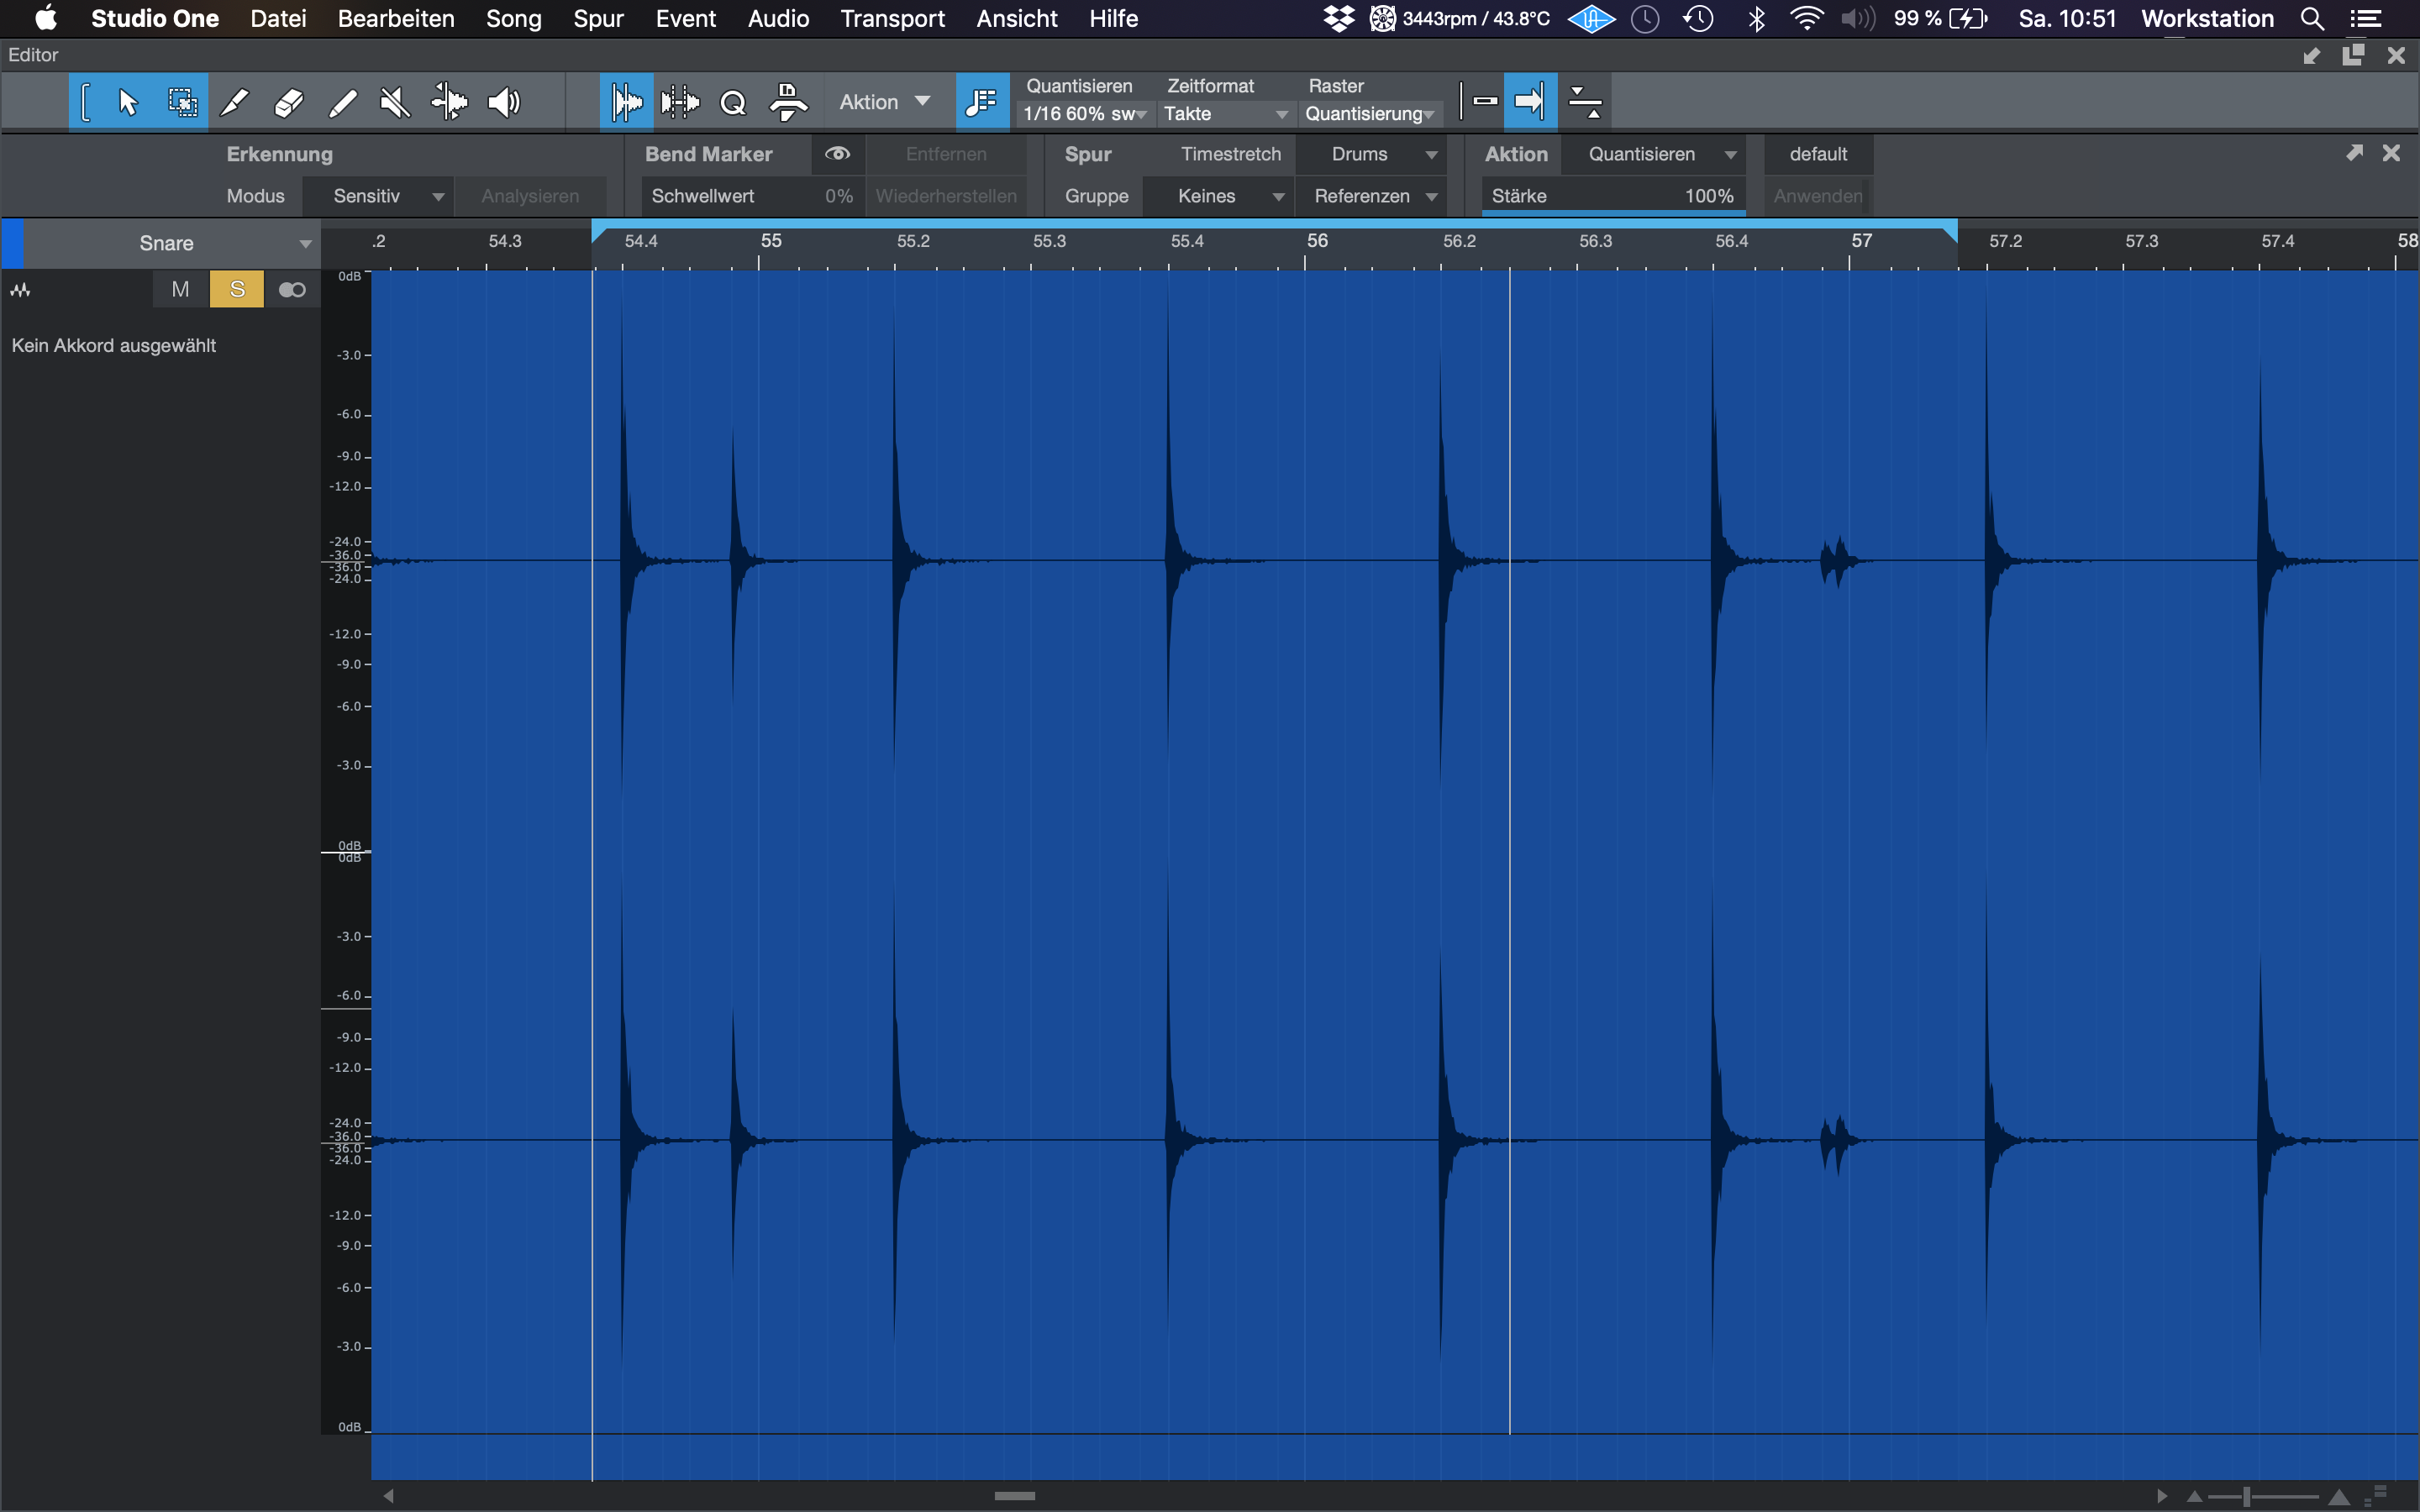
Task: Open the Audio menu
Action: 778,19
